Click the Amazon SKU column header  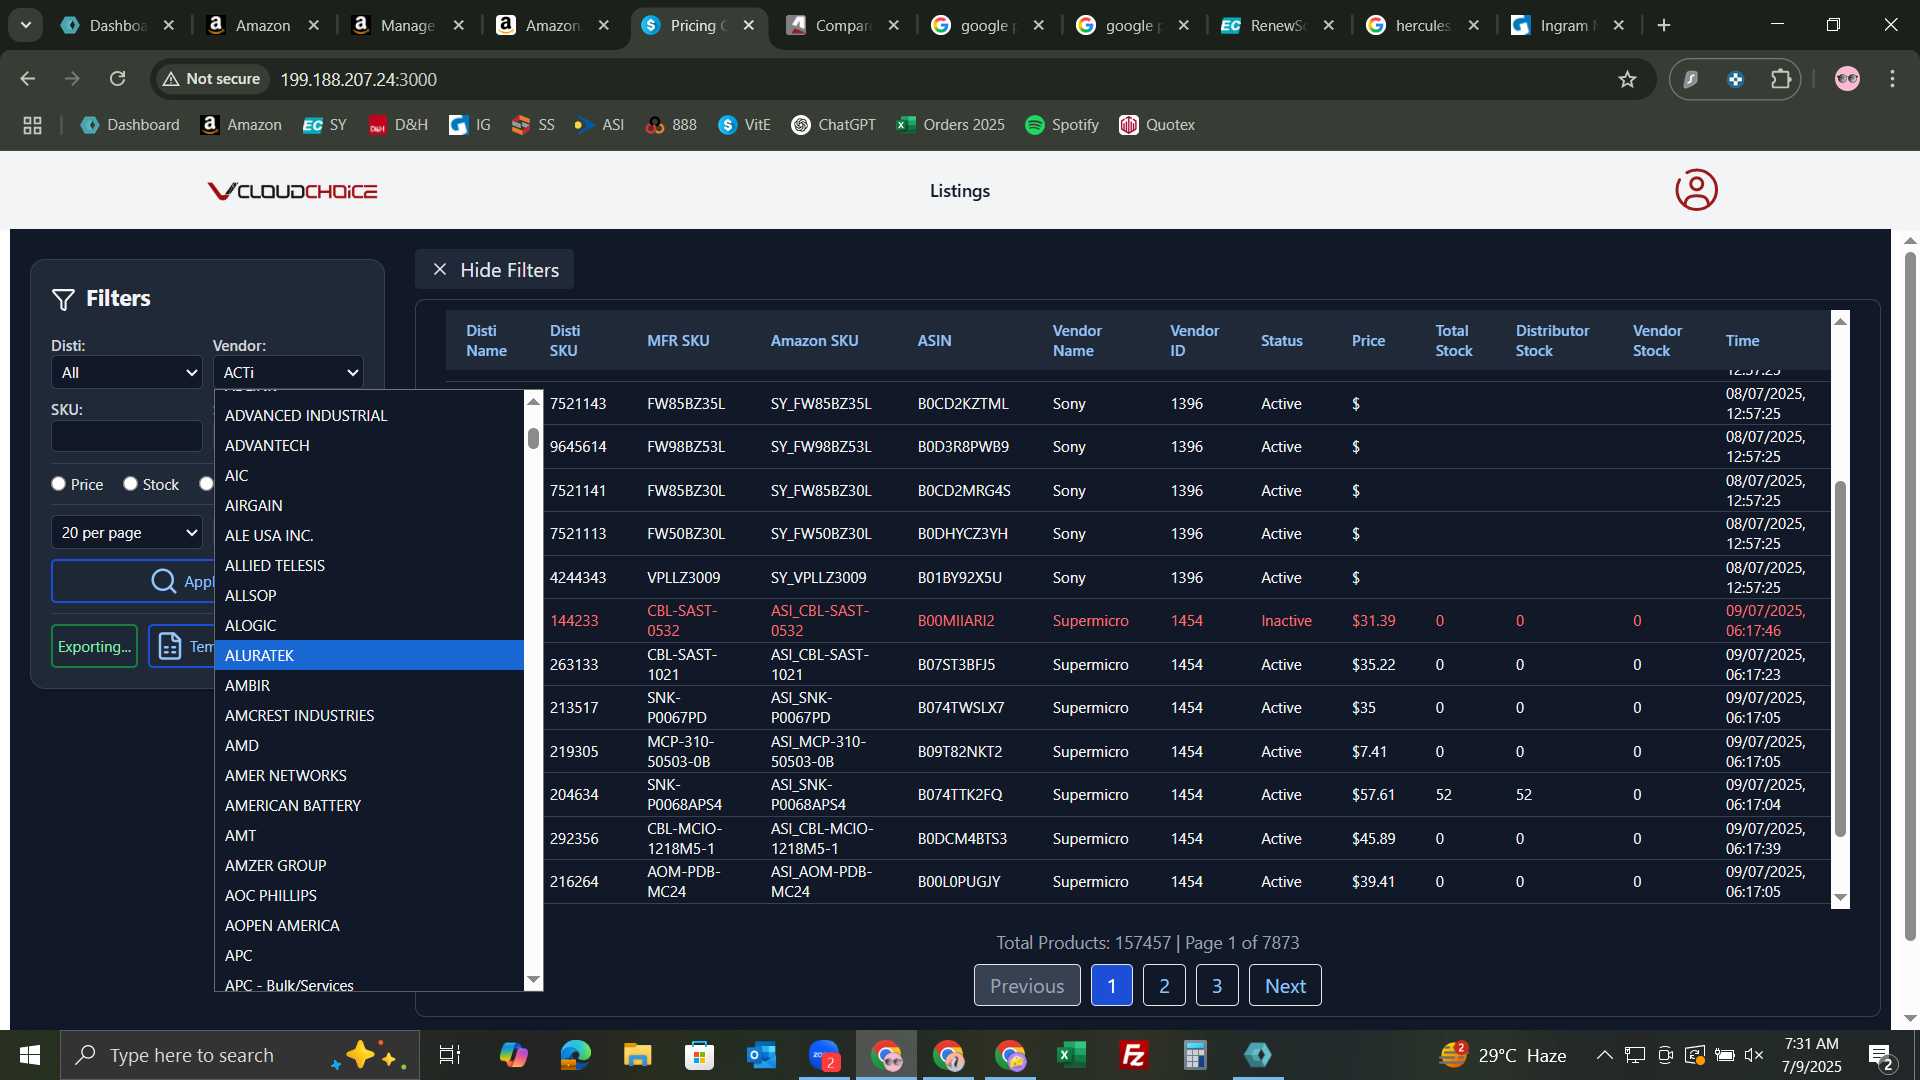pyautogui.click(x=814, y=341)
